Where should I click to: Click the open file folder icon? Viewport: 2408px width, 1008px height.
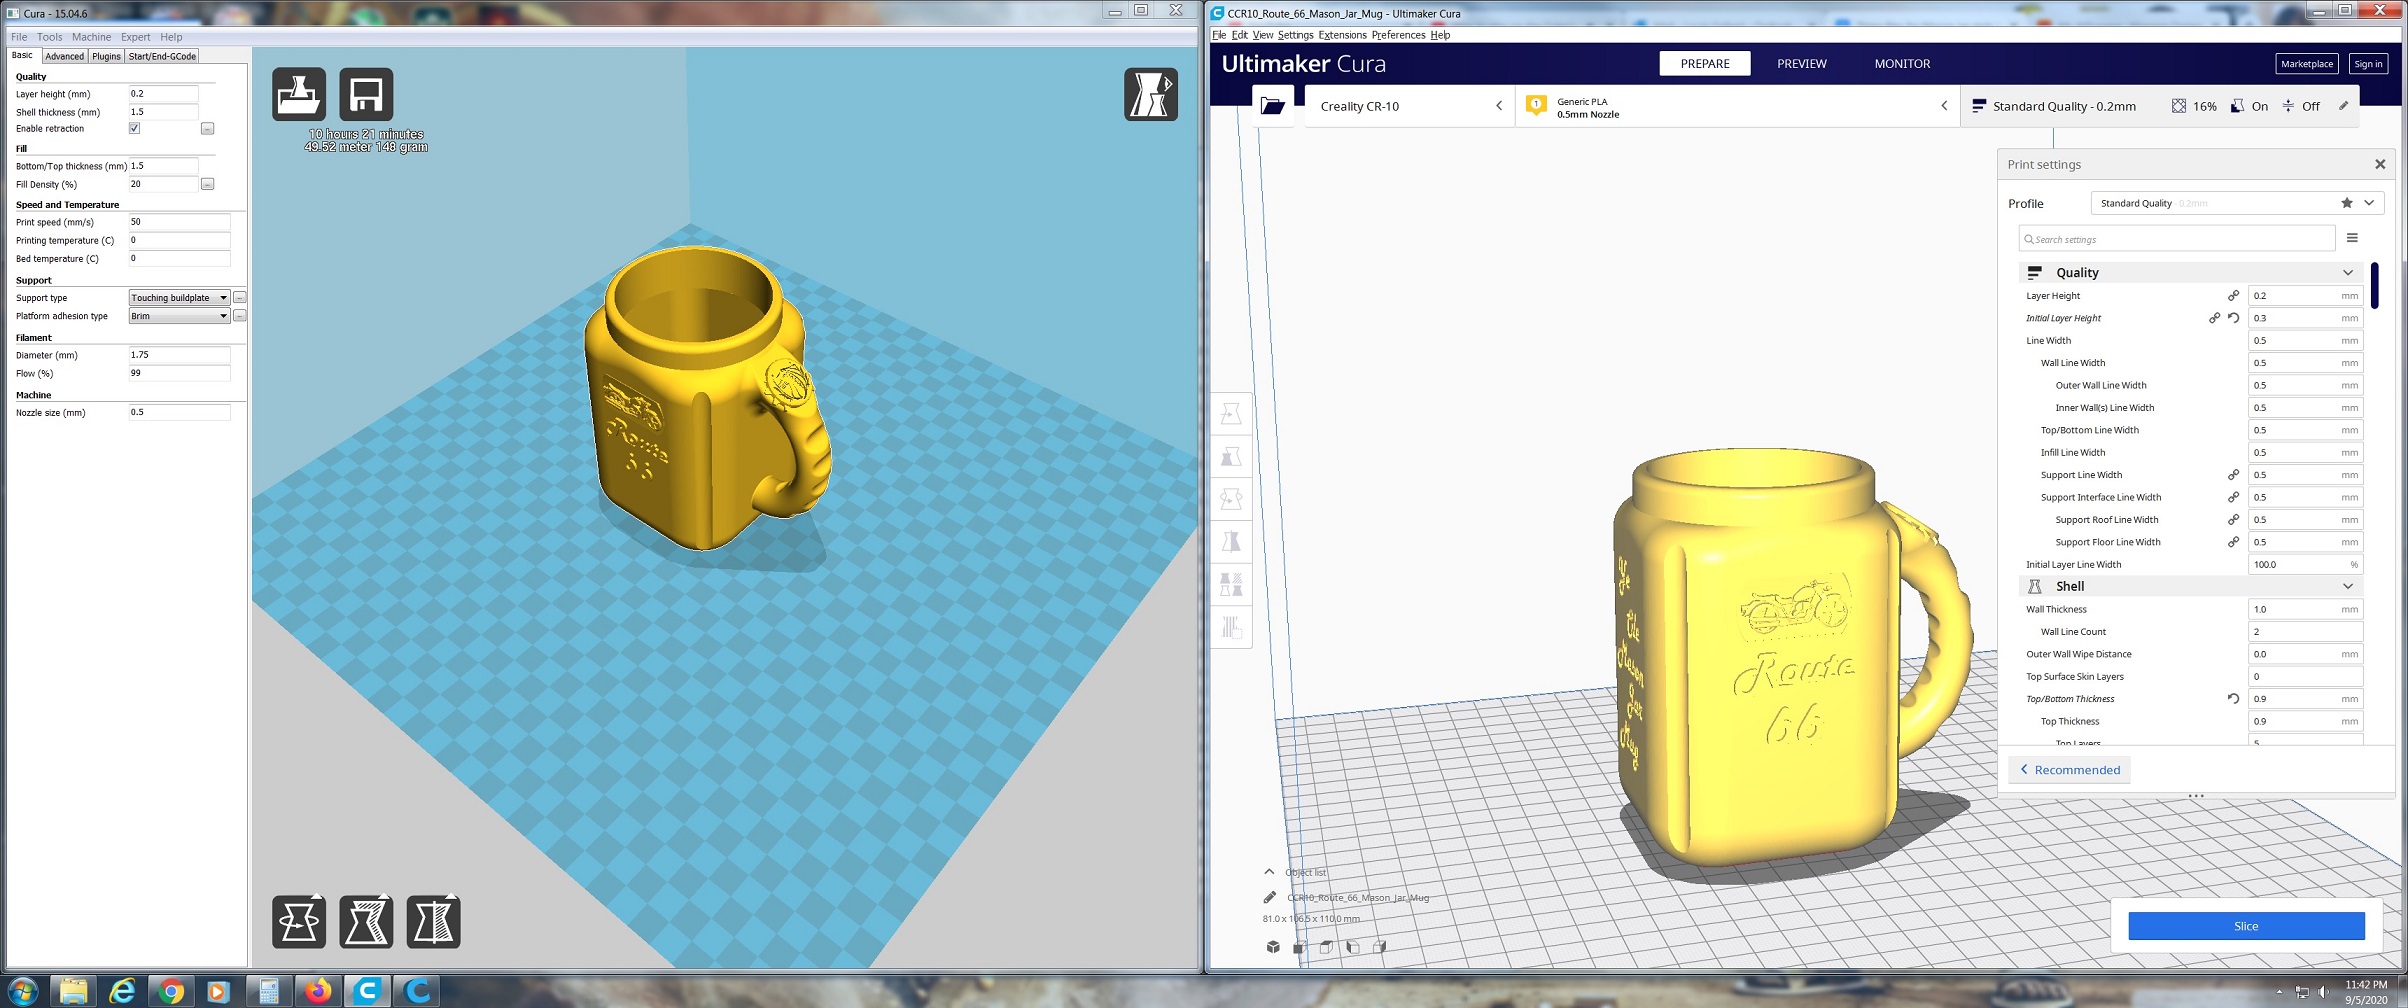(1273, 106)
